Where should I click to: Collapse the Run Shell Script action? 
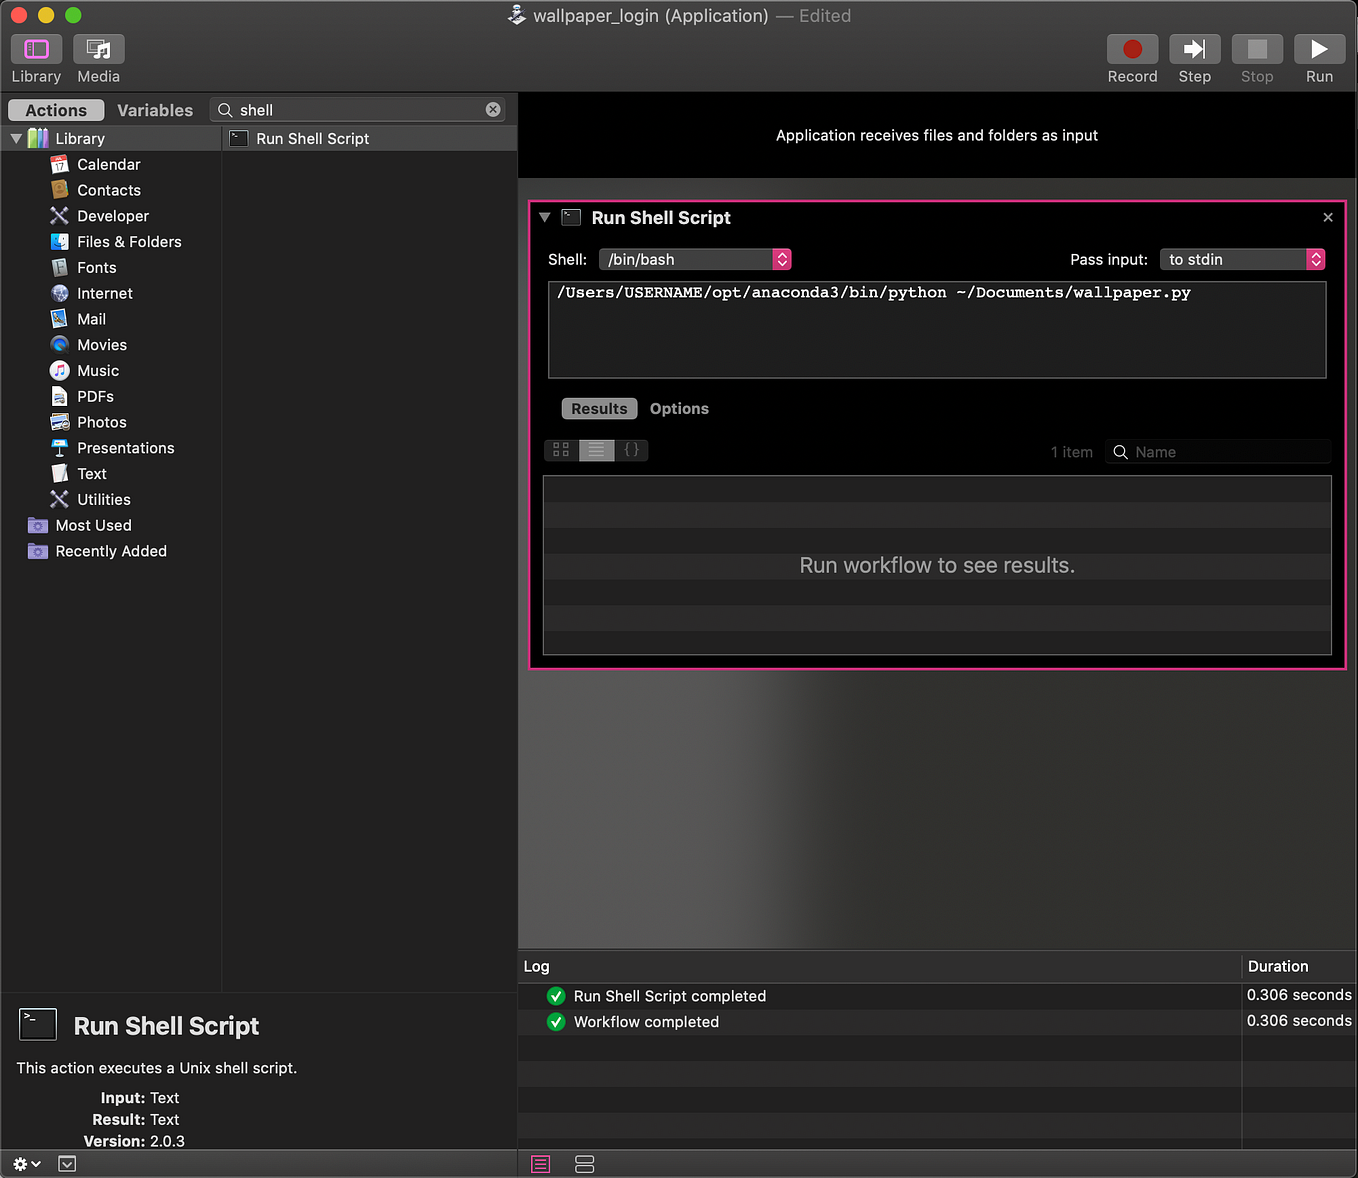(x=545, y=217)
